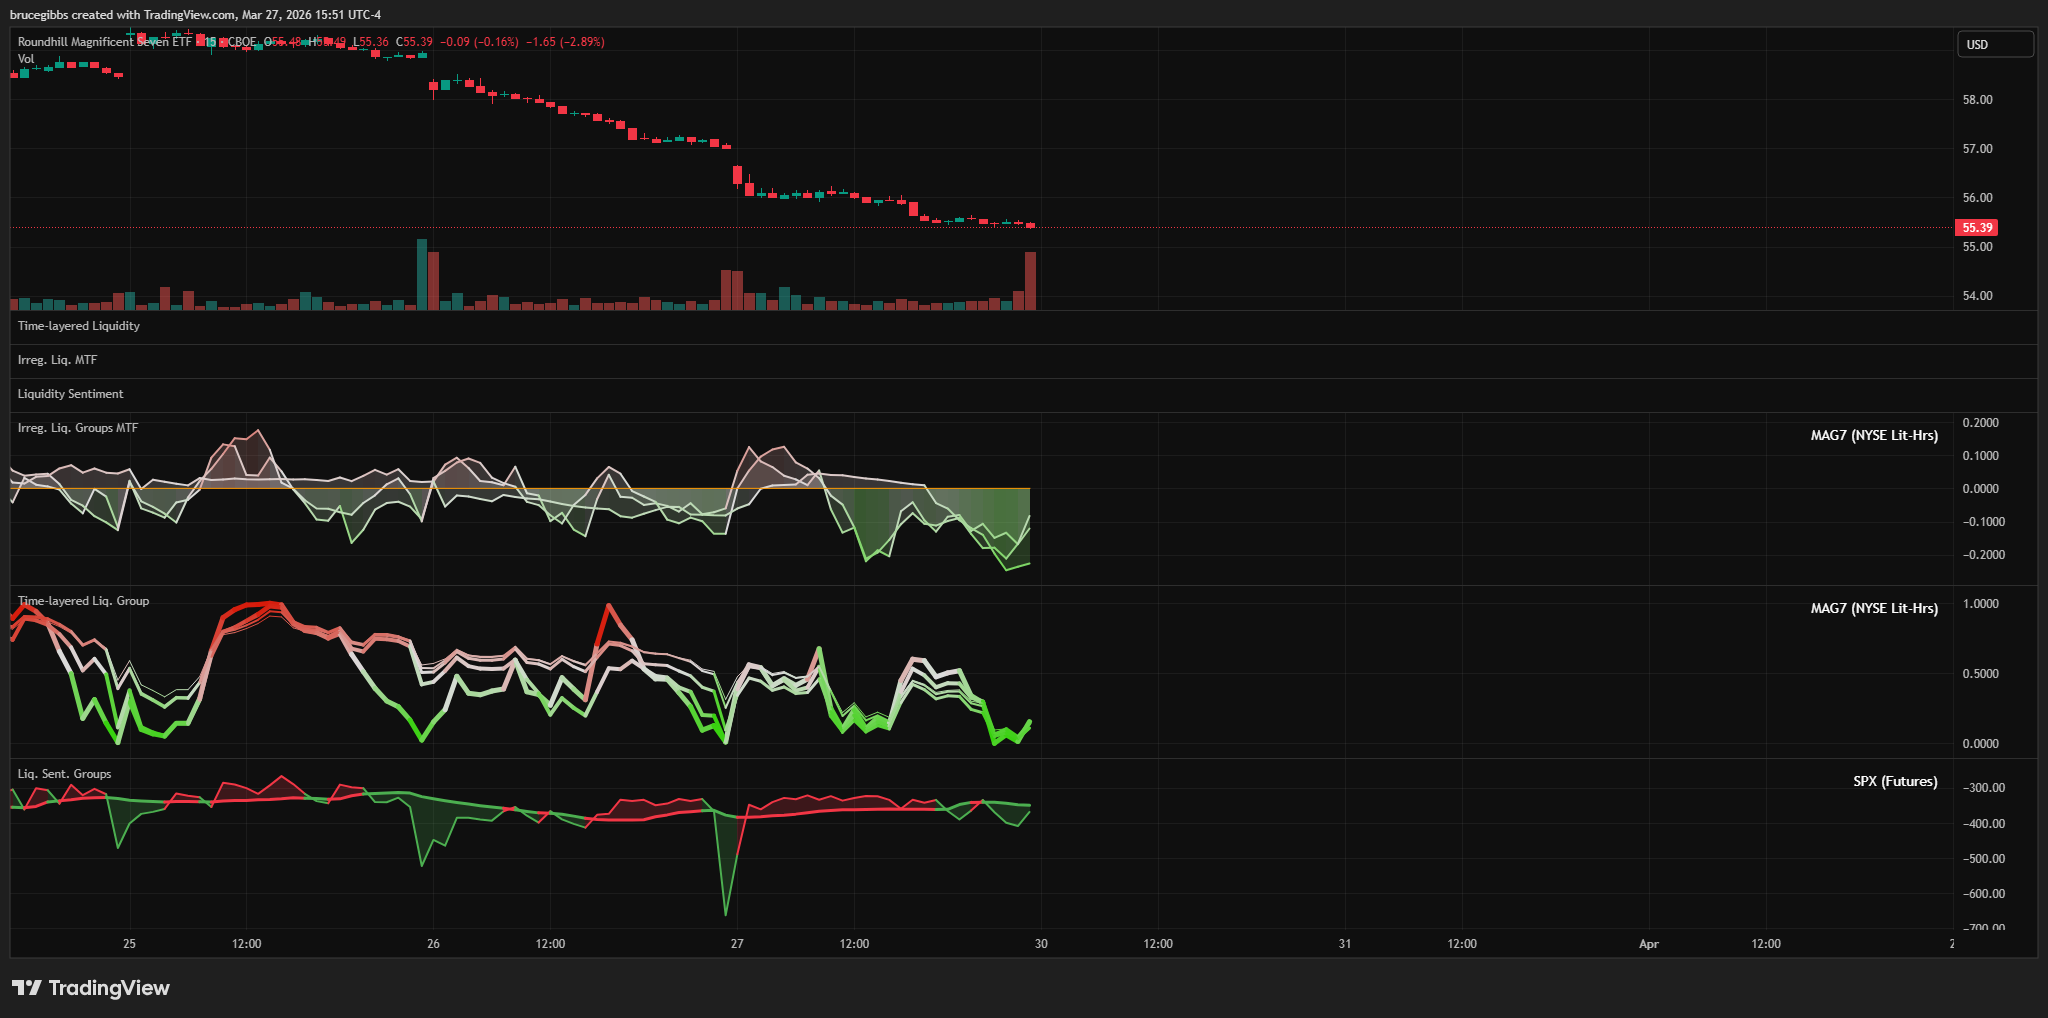Expand the Liquidity Sentiment pane
2048x1018 pixels.
(x=70, y=394)
